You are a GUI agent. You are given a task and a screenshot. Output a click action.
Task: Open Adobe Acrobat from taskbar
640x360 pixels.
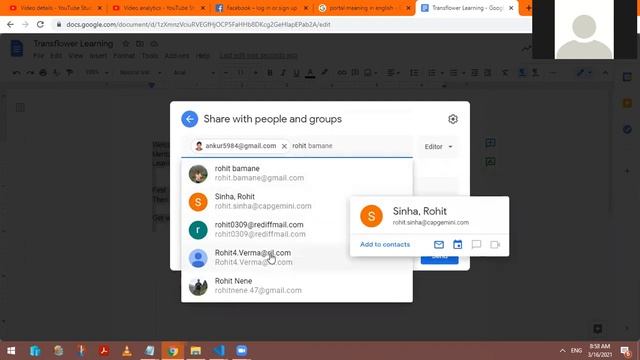(104, 351)
